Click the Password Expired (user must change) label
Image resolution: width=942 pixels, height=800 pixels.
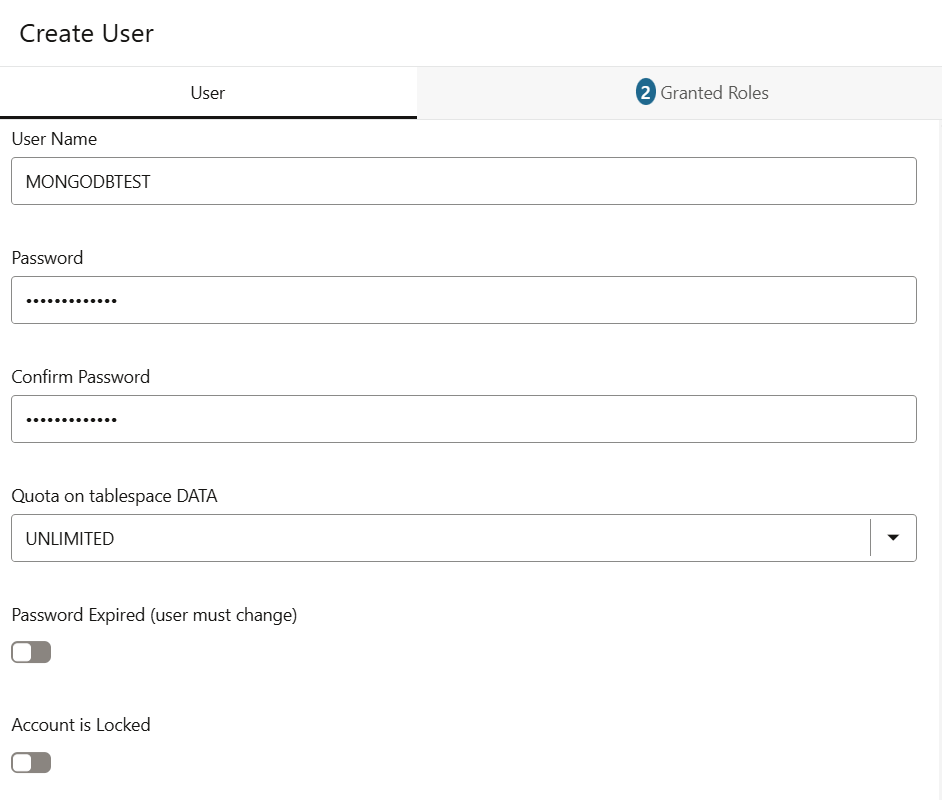click(x=154, y=615)
